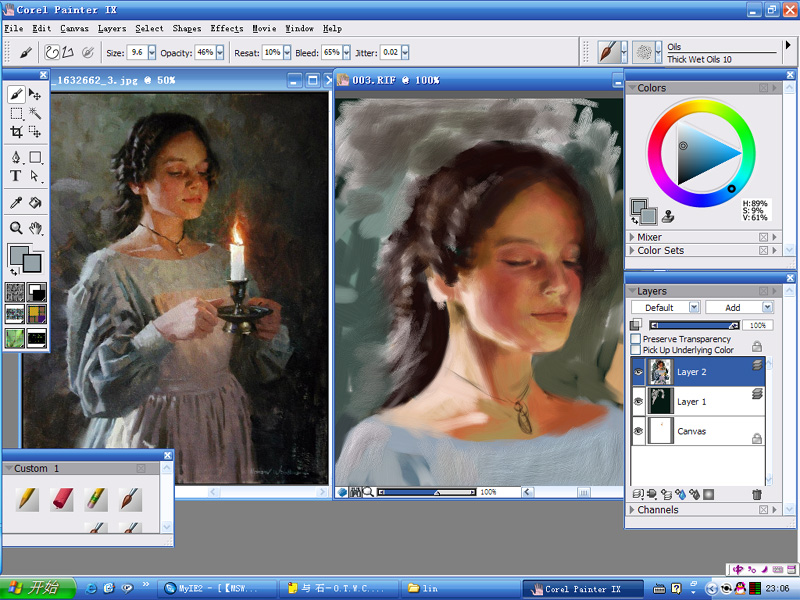The image size is (800, 600).
Task: Select the Layer Adjuster tool
Action: [35, 94]
